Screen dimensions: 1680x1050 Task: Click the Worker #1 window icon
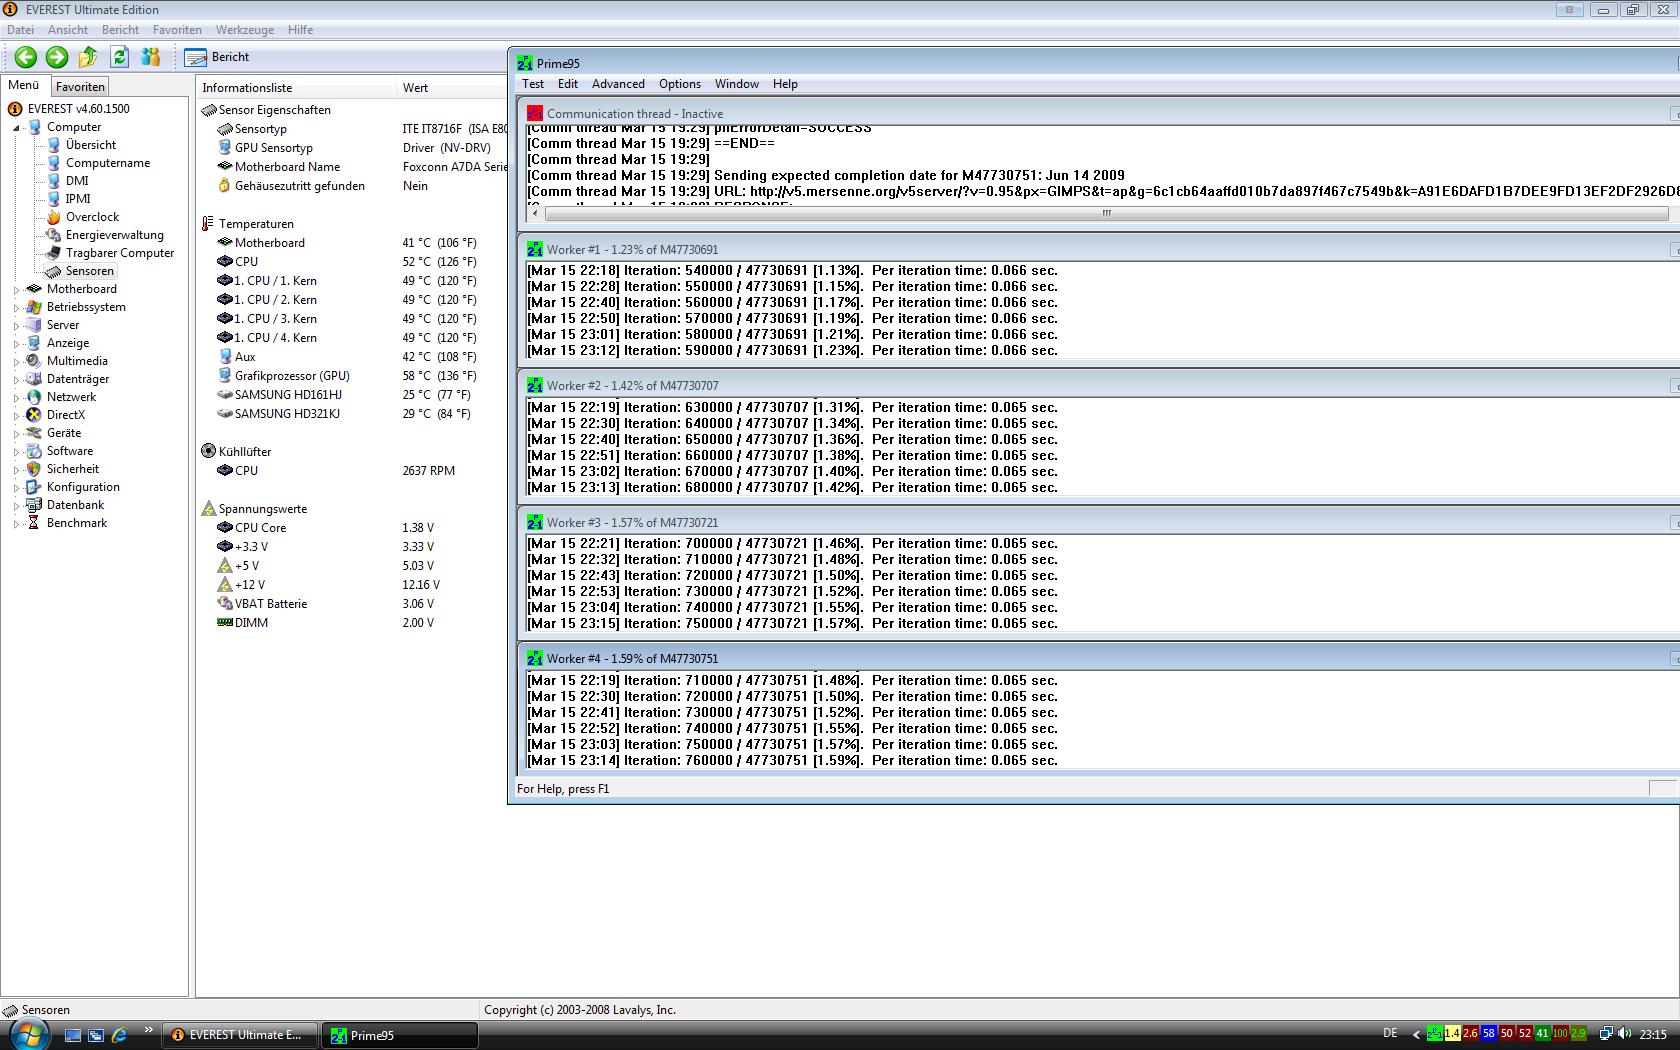(535, 249)
